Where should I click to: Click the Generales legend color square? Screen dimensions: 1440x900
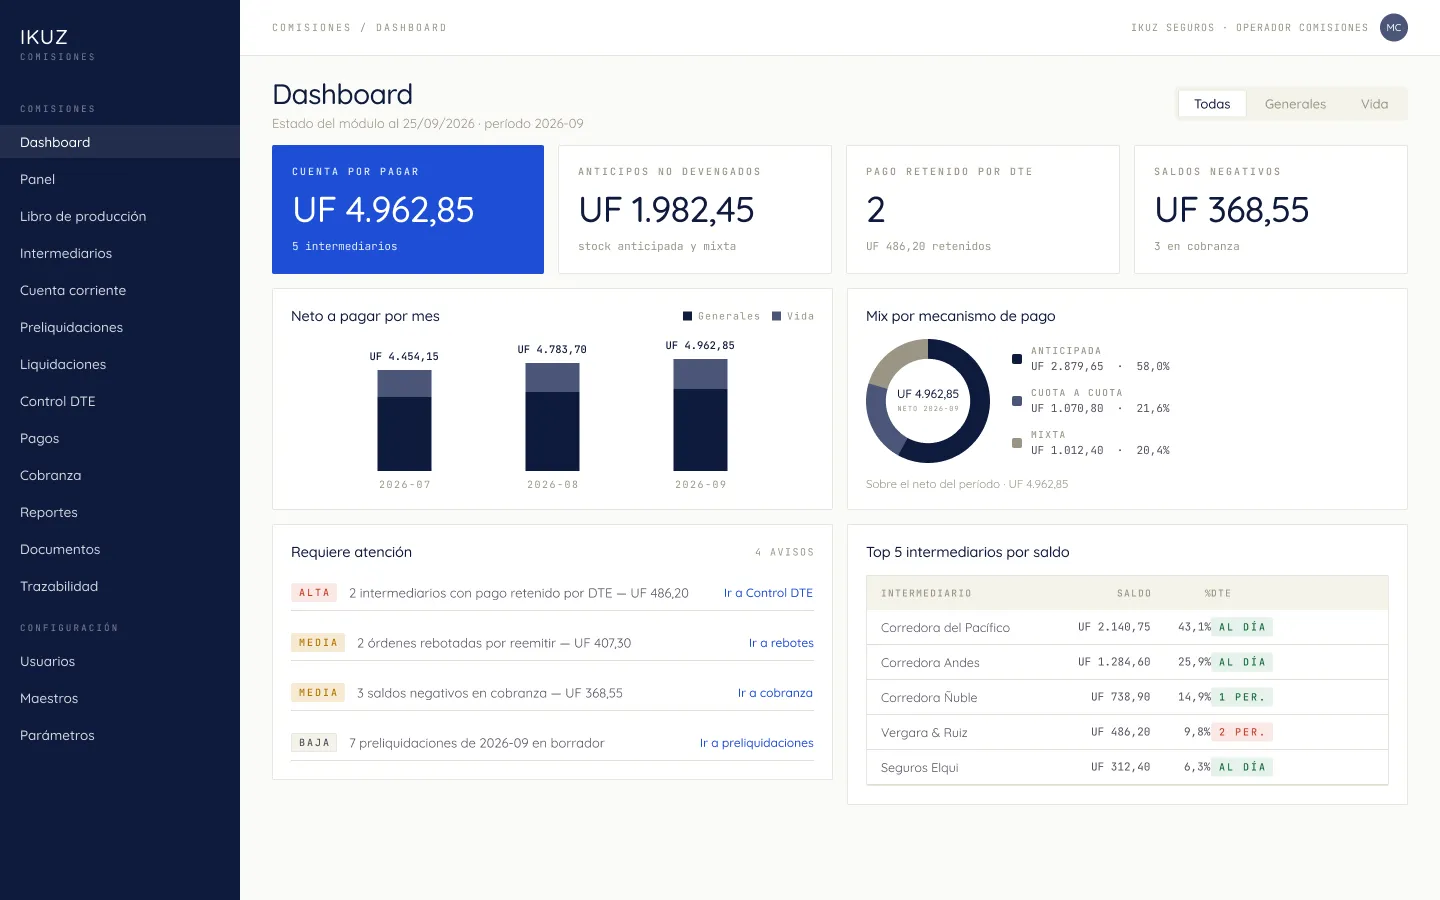pos(687,316)
